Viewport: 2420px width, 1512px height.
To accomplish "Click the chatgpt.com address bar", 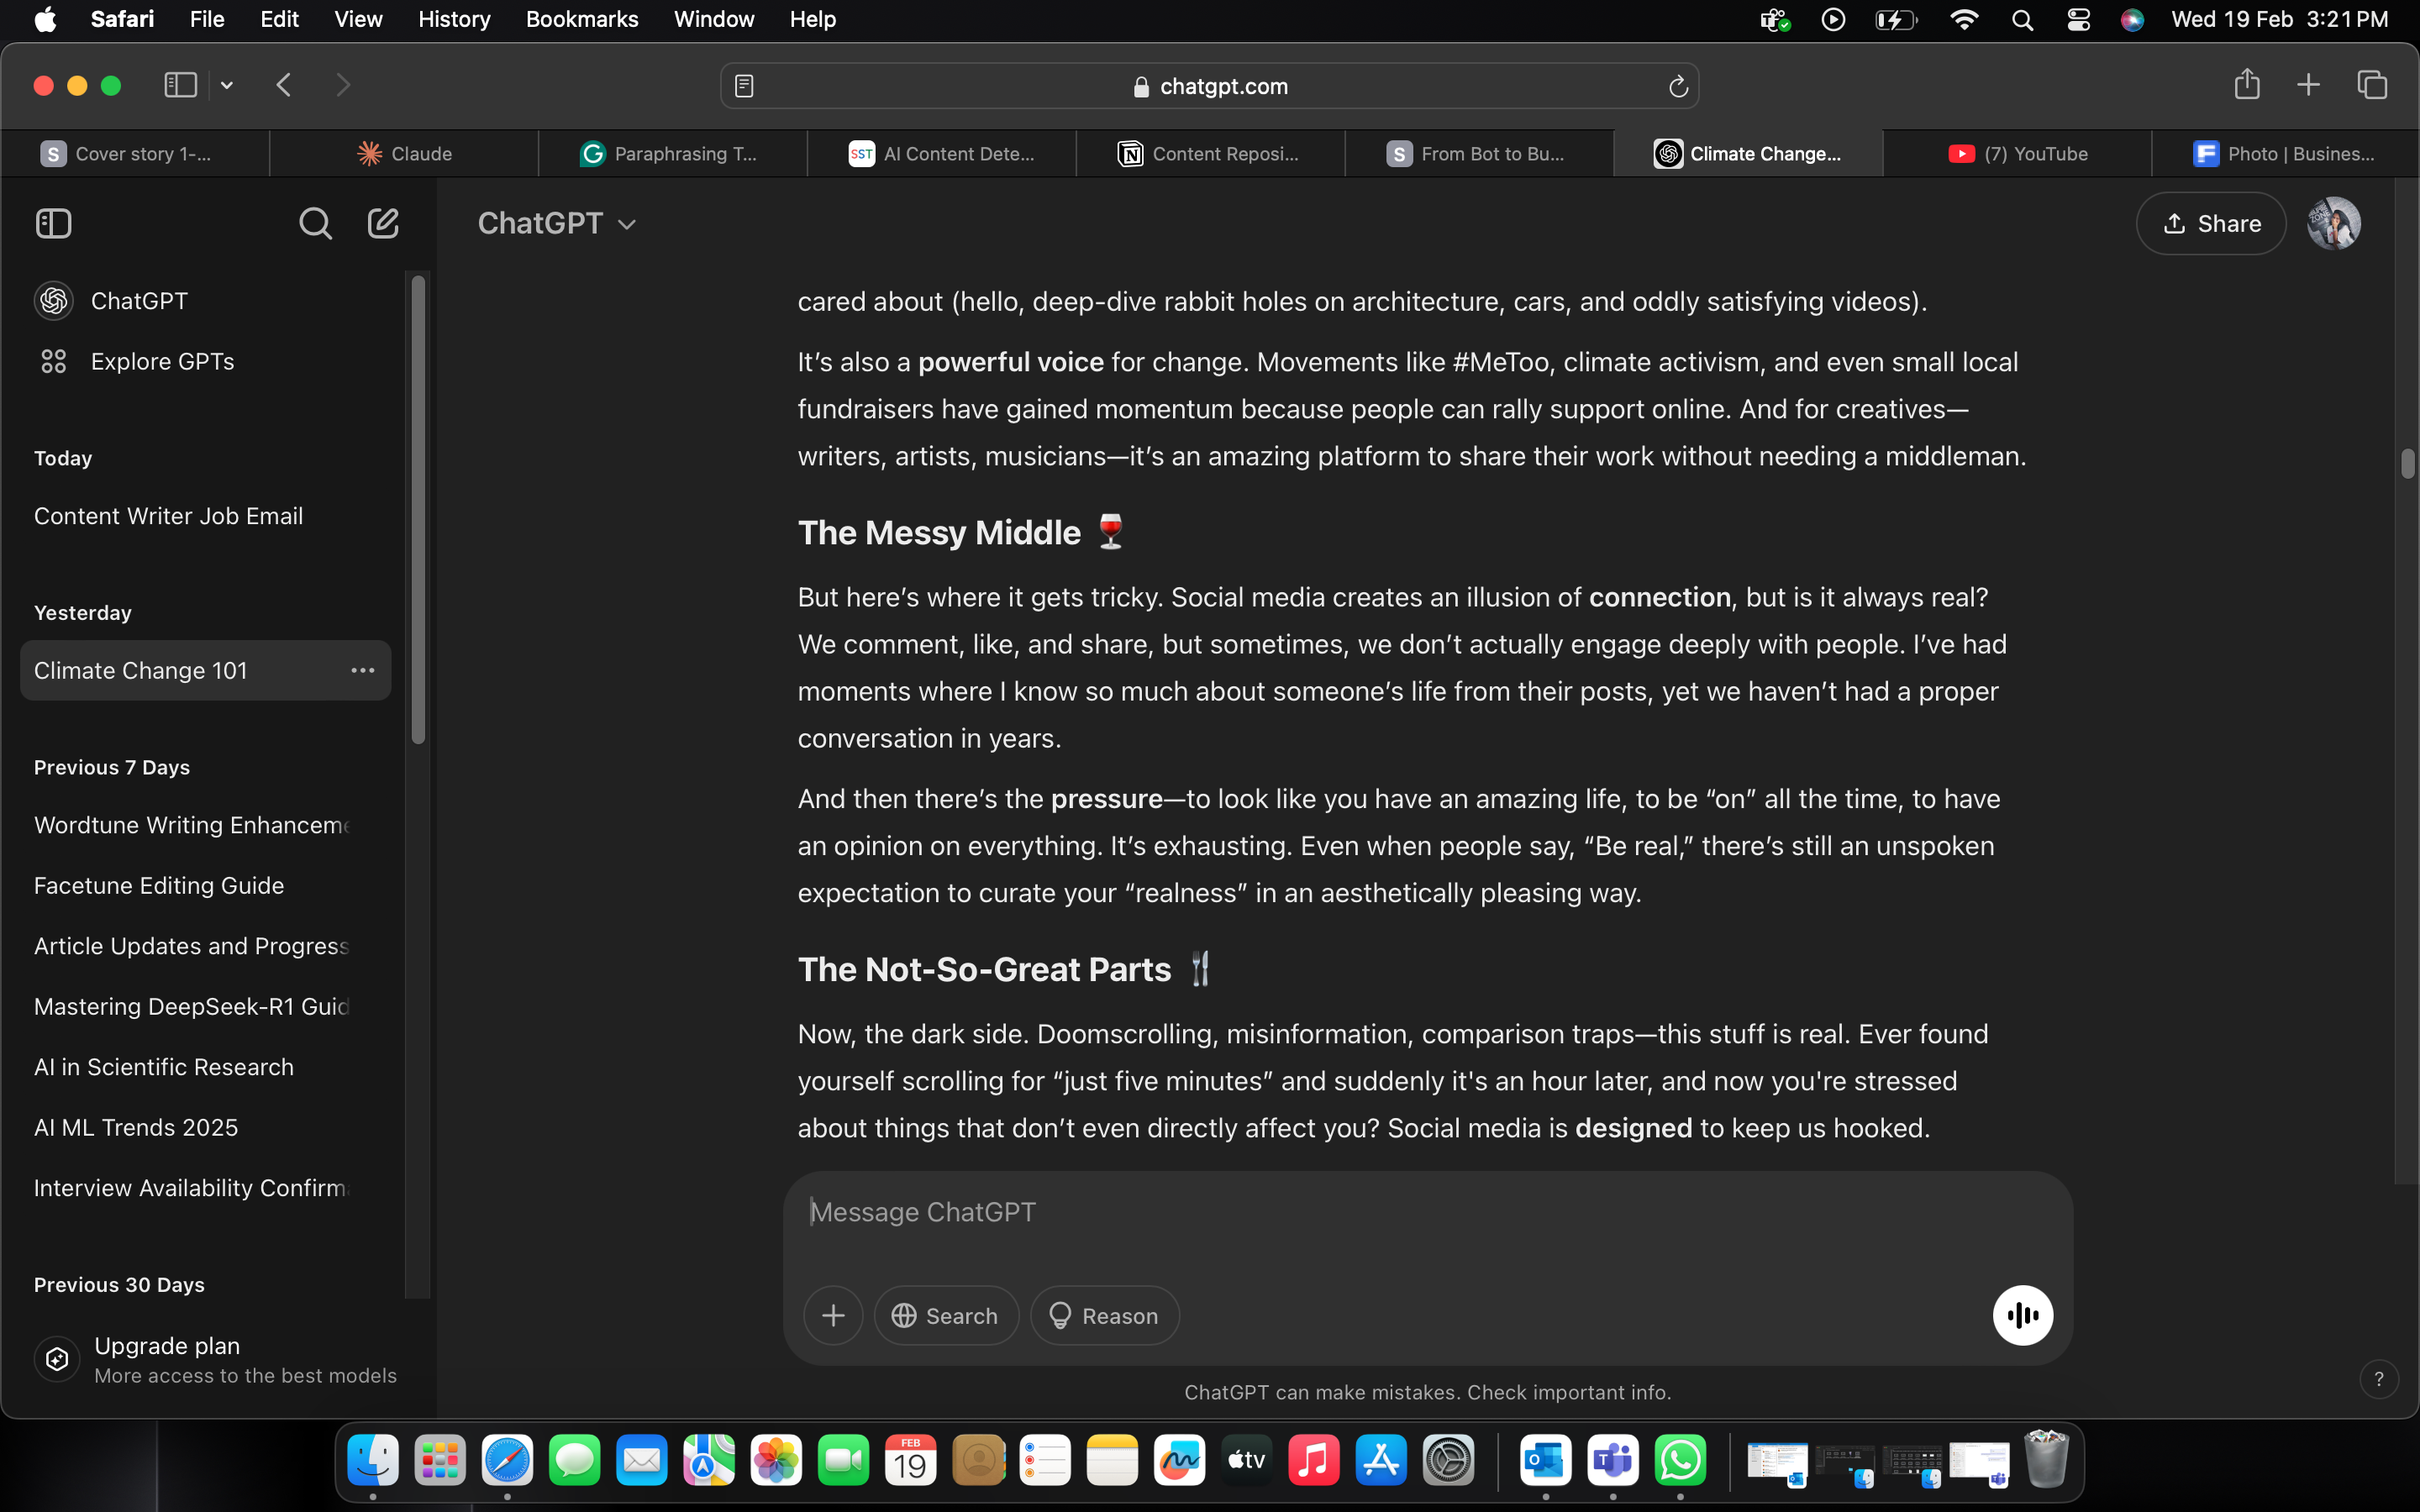I will [1209, 86].
